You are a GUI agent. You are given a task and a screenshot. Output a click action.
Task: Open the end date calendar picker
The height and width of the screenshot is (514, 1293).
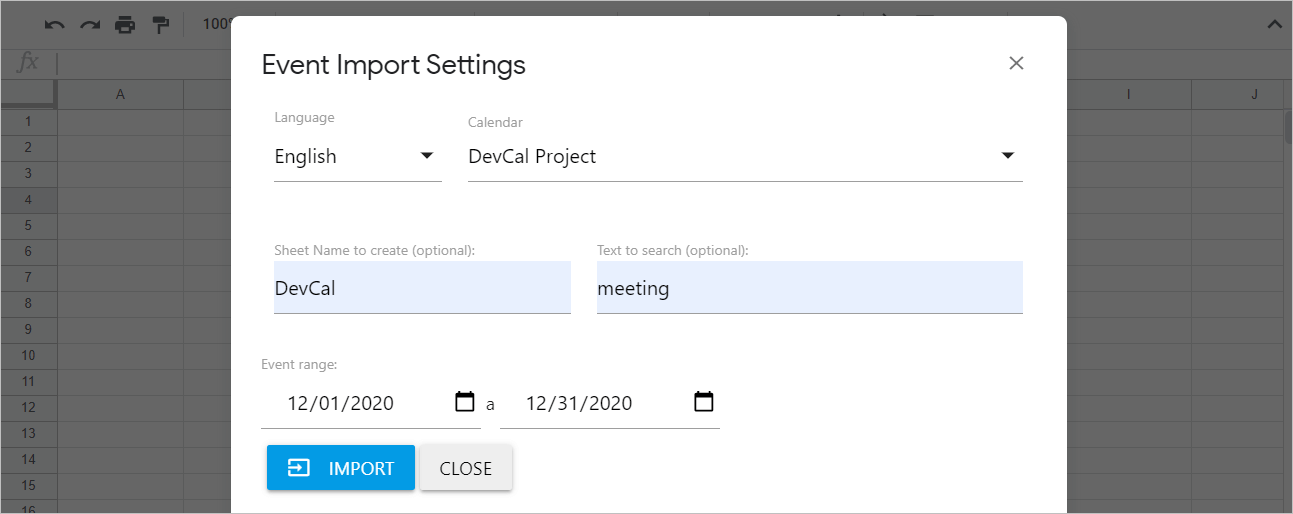(x=704, y=402)
